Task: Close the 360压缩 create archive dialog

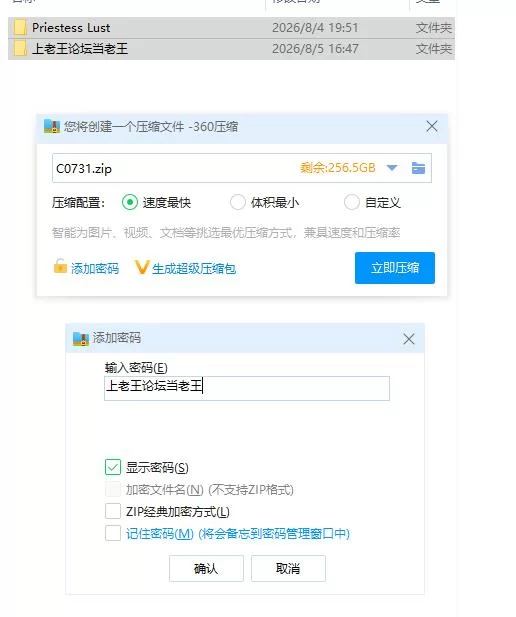Action: tap(432, 126)
